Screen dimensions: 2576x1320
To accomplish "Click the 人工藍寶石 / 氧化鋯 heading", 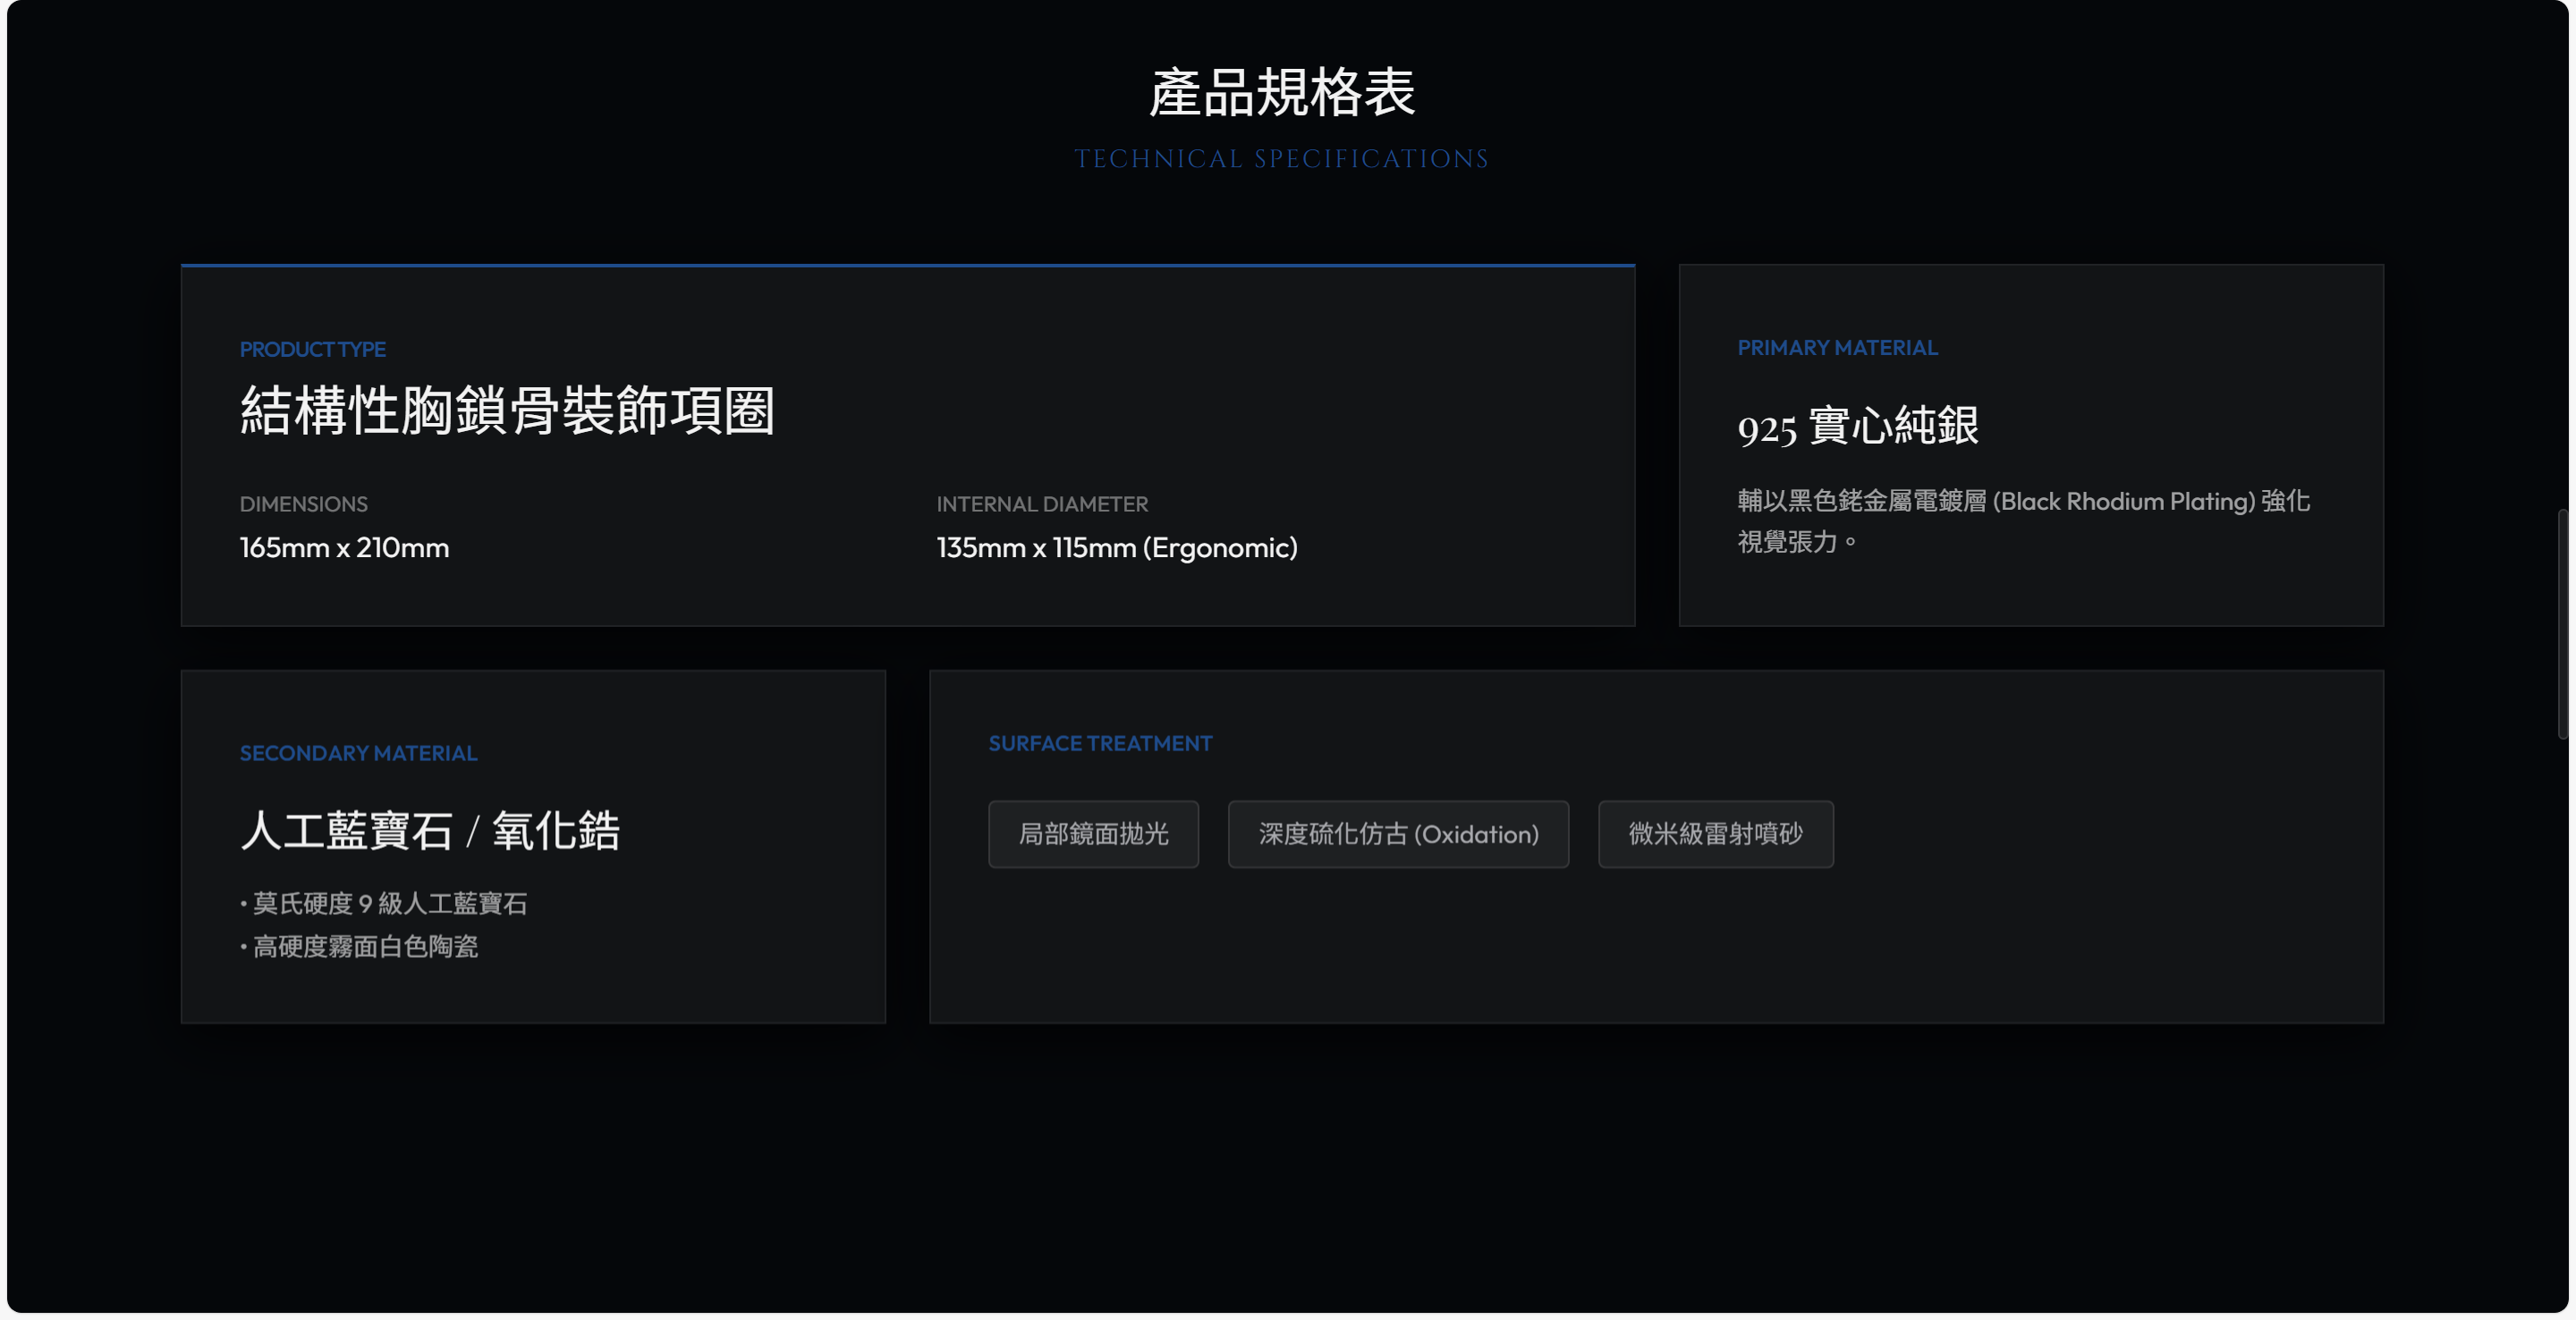I will 430,831.
